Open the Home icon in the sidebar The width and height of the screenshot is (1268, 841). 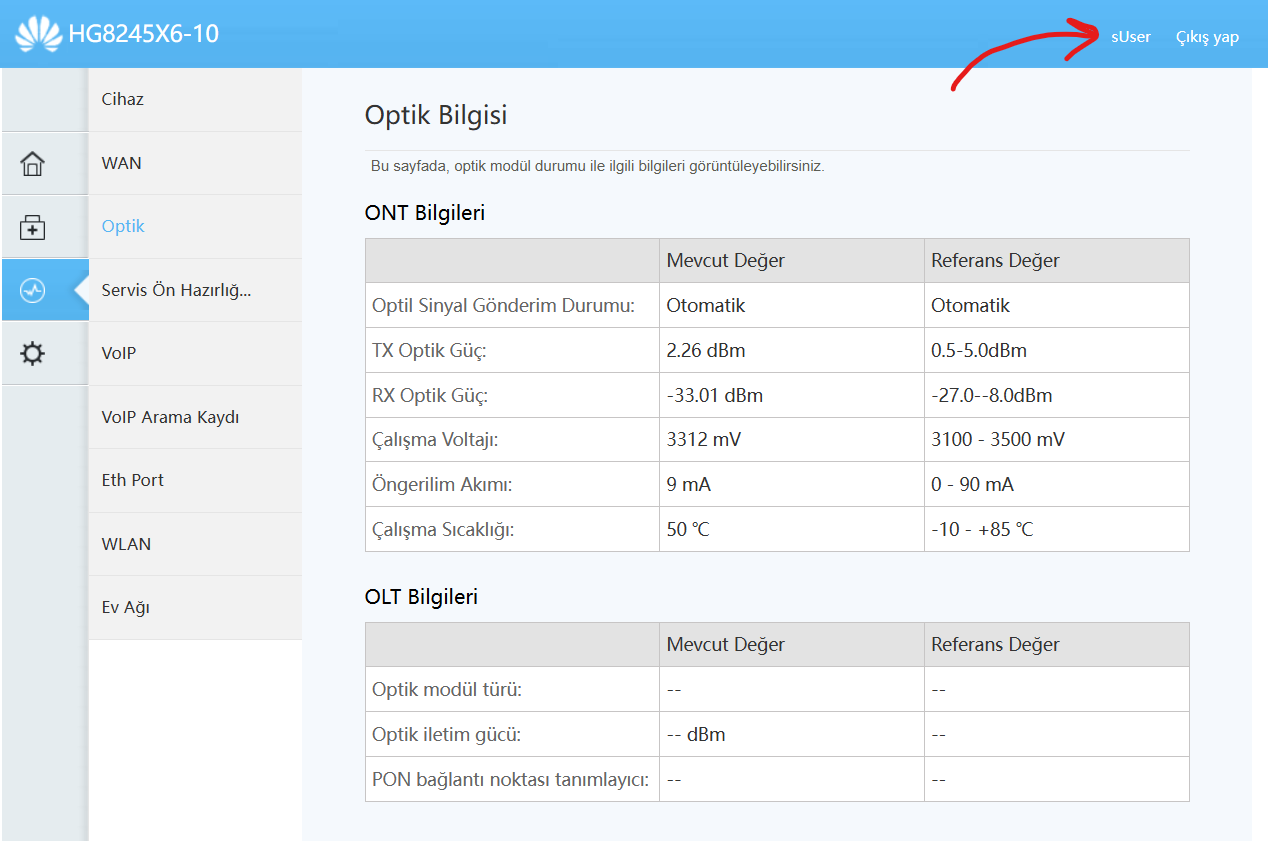33,164
